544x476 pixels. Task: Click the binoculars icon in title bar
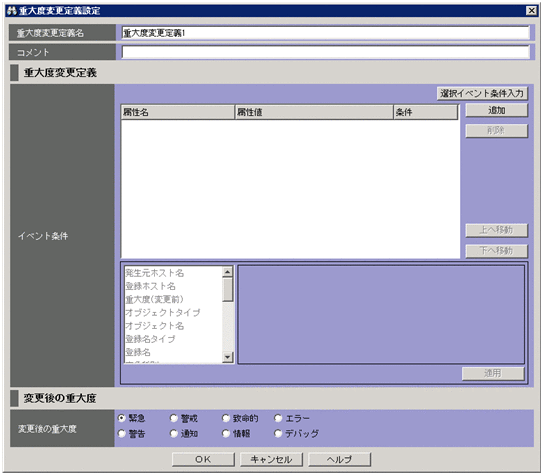(11, 11)
